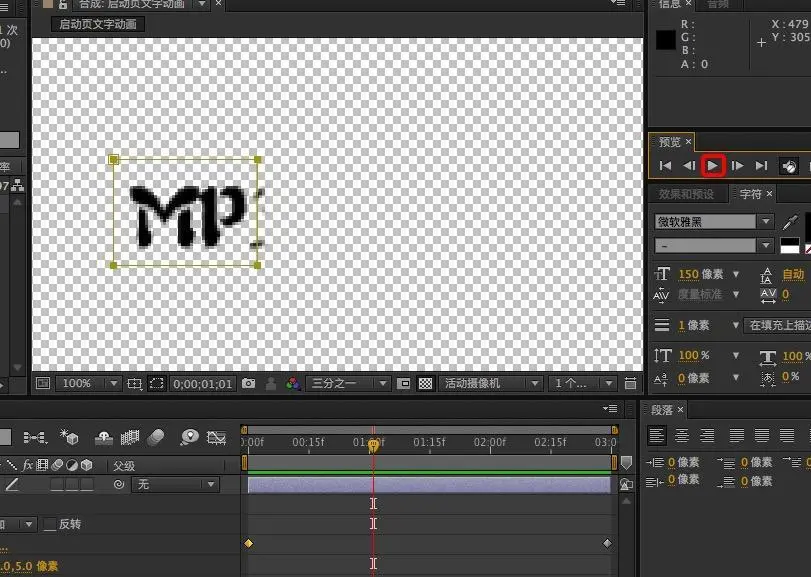The width and height of the screenshot is (811, 577).
Task: Click the Play button in the Preview panel
Action: [x=713, y=166]
